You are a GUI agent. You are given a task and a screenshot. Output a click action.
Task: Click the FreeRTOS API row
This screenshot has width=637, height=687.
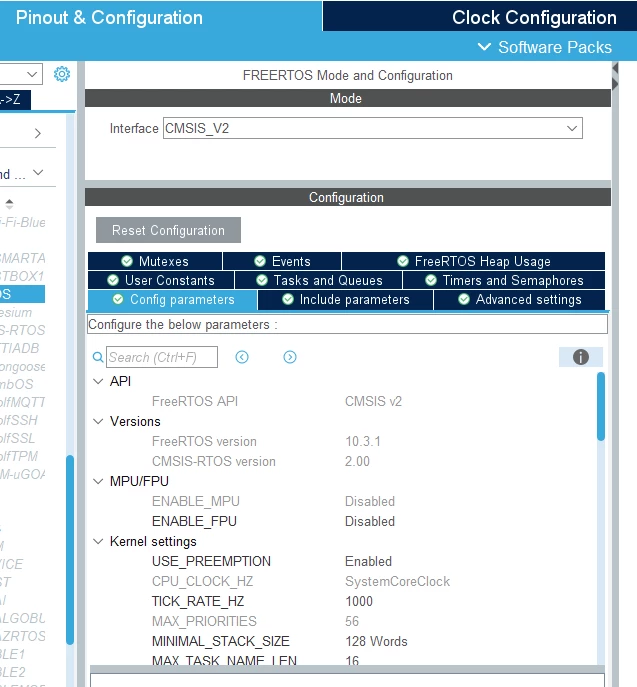click(x=342, y=401)
